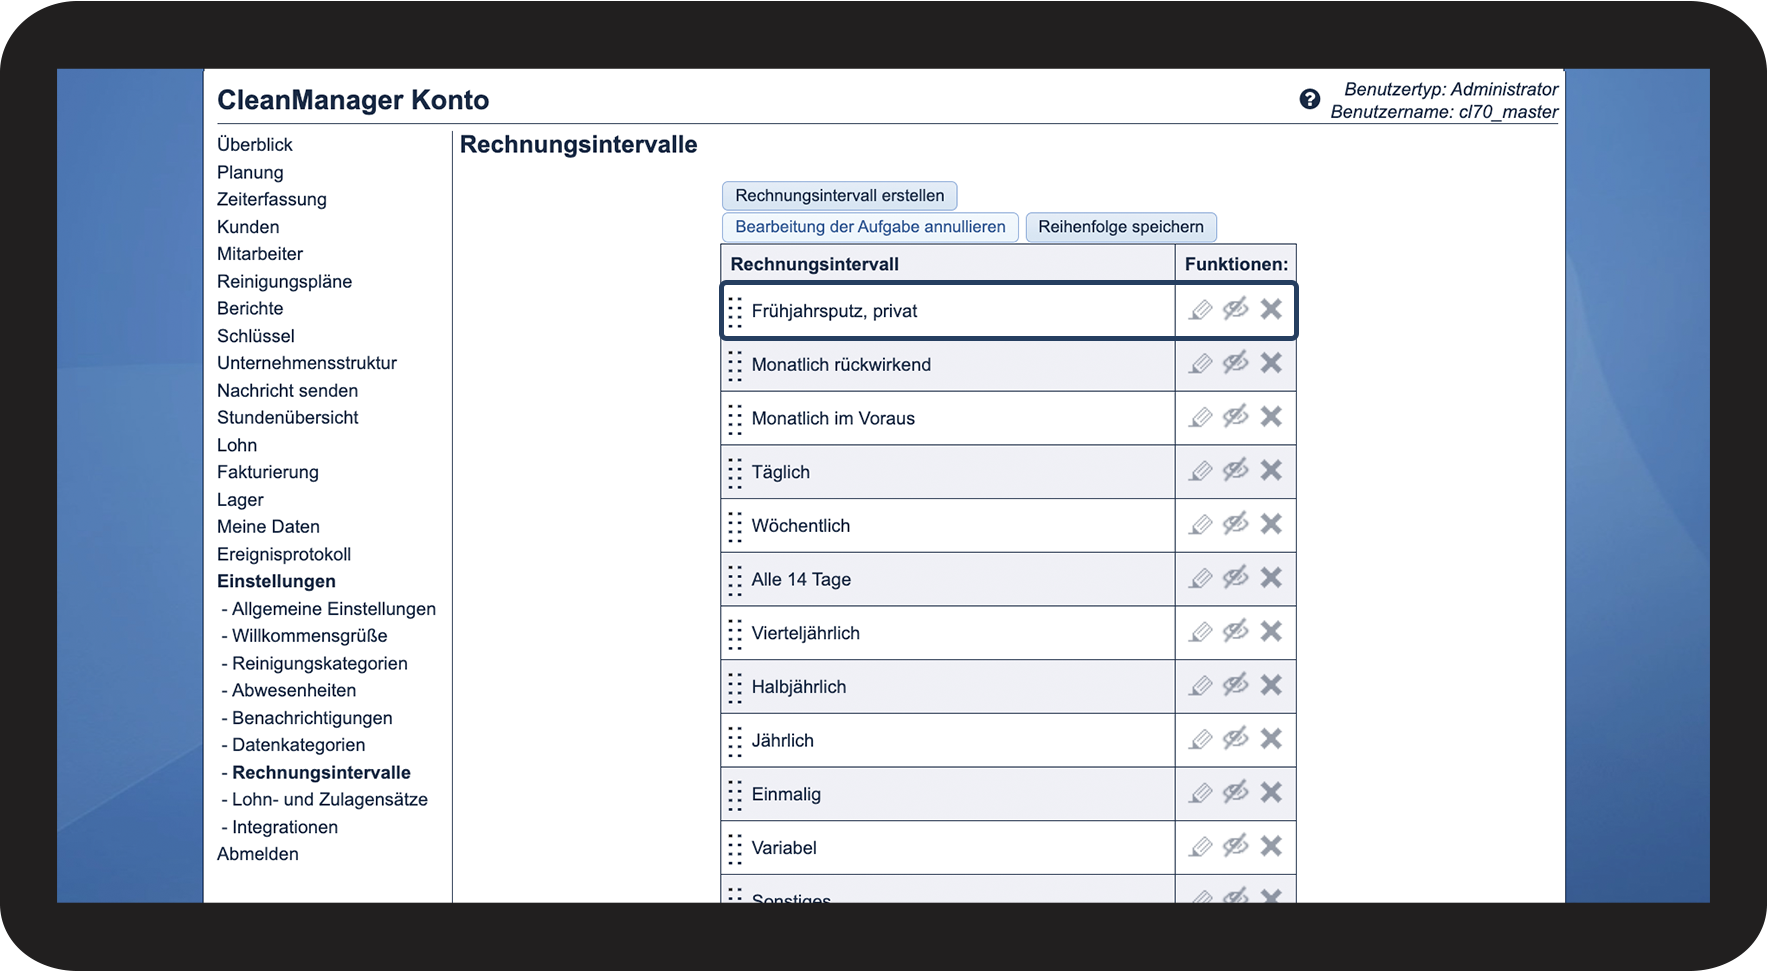
Task: Edit the Einmalig interval
Action: pyautogui.click(x=1201, y=794)
